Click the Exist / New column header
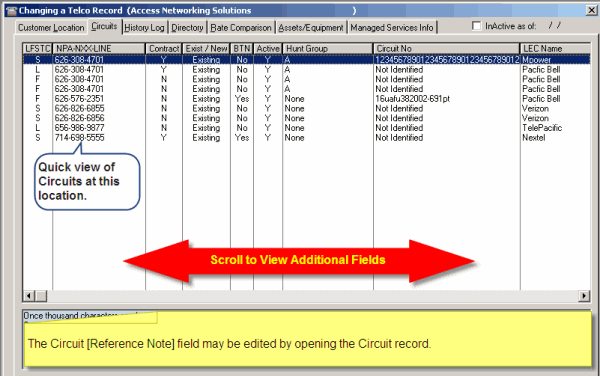This screenshot has height=376, width=600. point(206,49)
